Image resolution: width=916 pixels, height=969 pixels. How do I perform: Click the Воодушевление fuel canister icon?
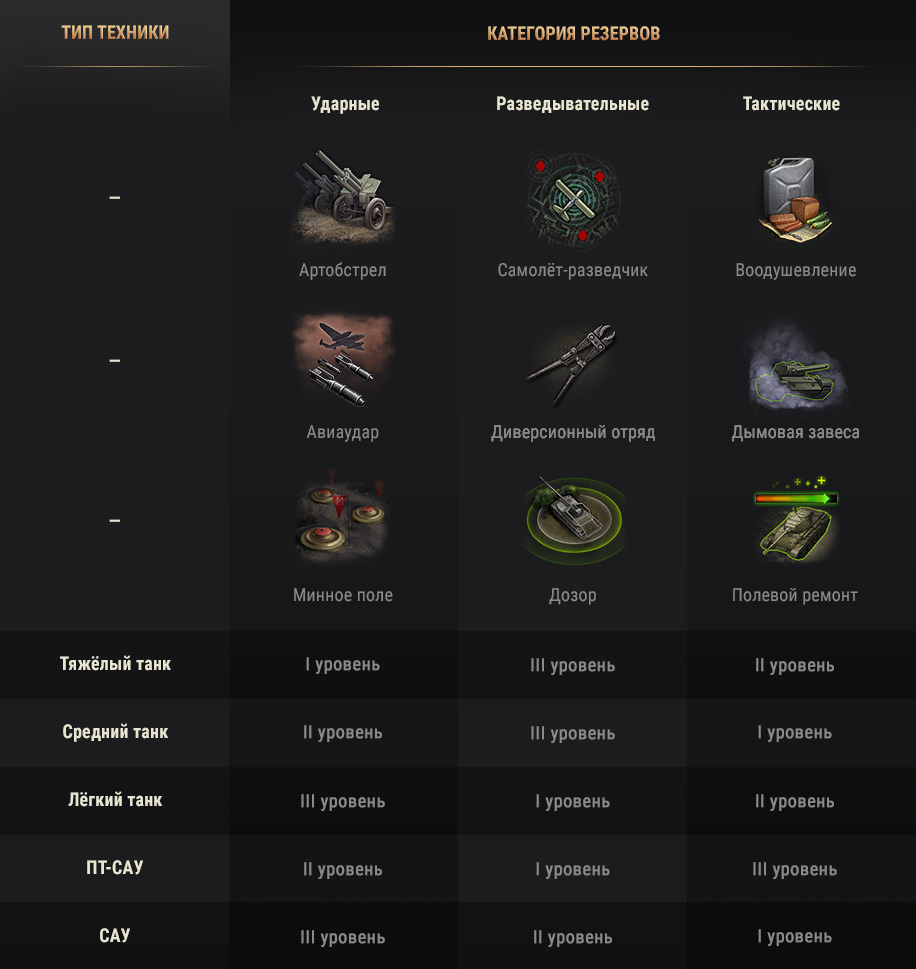pyautogui.click(x=795, y=199)
